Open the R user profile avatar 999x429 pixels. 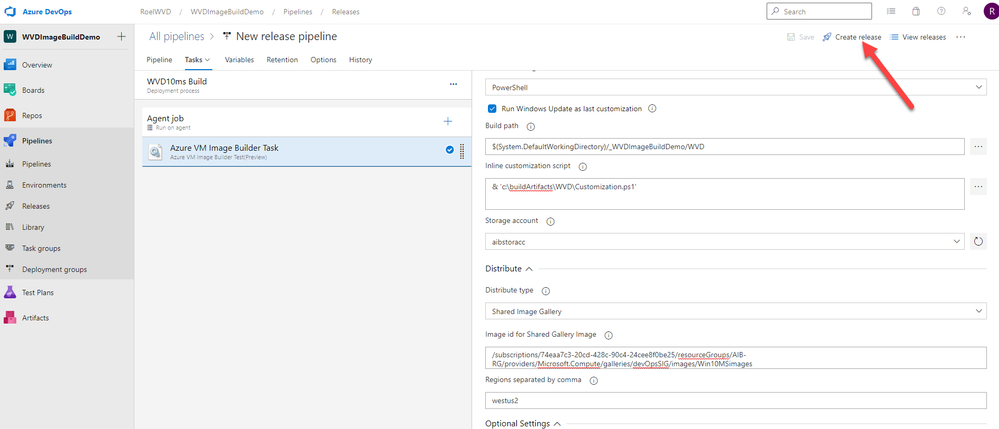coord(989,11)
